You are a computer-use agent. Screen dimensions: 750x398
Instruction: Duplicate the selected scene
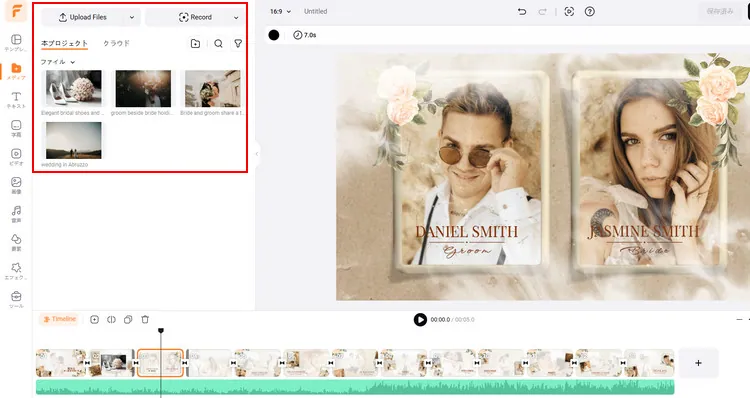point(128,319)
